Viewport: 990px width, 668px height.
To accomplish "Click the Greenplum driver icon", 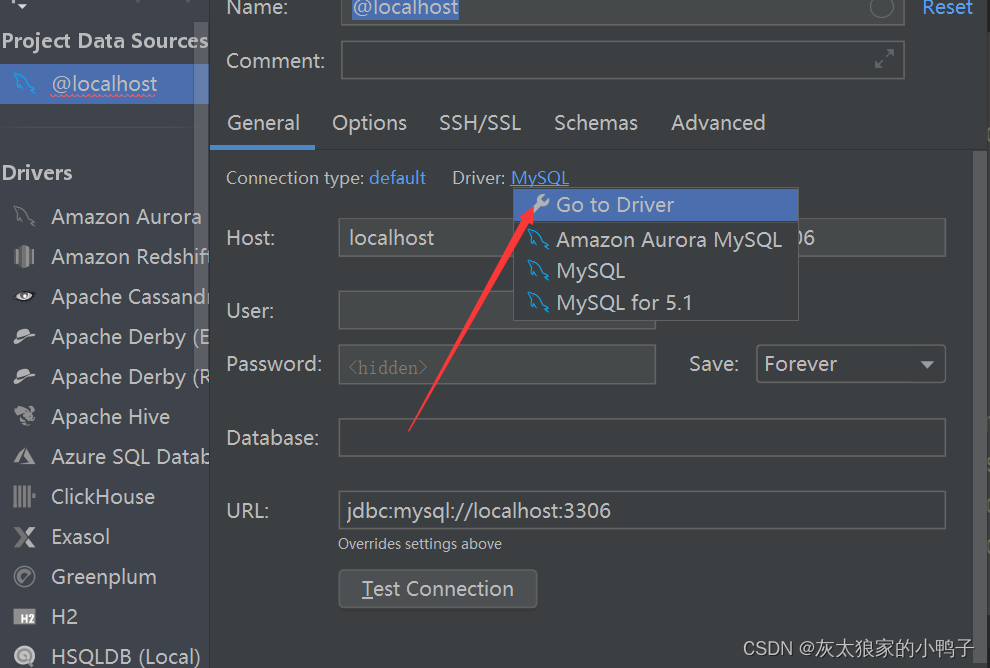I will pos(24,576).
